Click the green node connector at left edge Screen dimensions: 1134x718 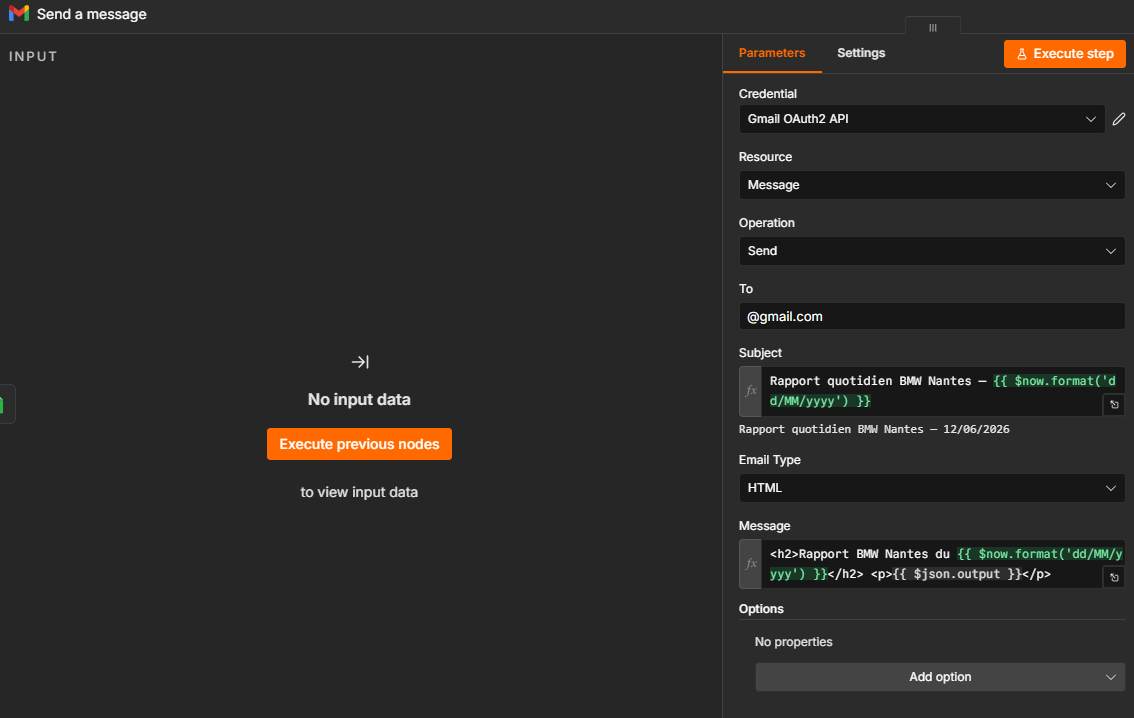pos(6,404)
